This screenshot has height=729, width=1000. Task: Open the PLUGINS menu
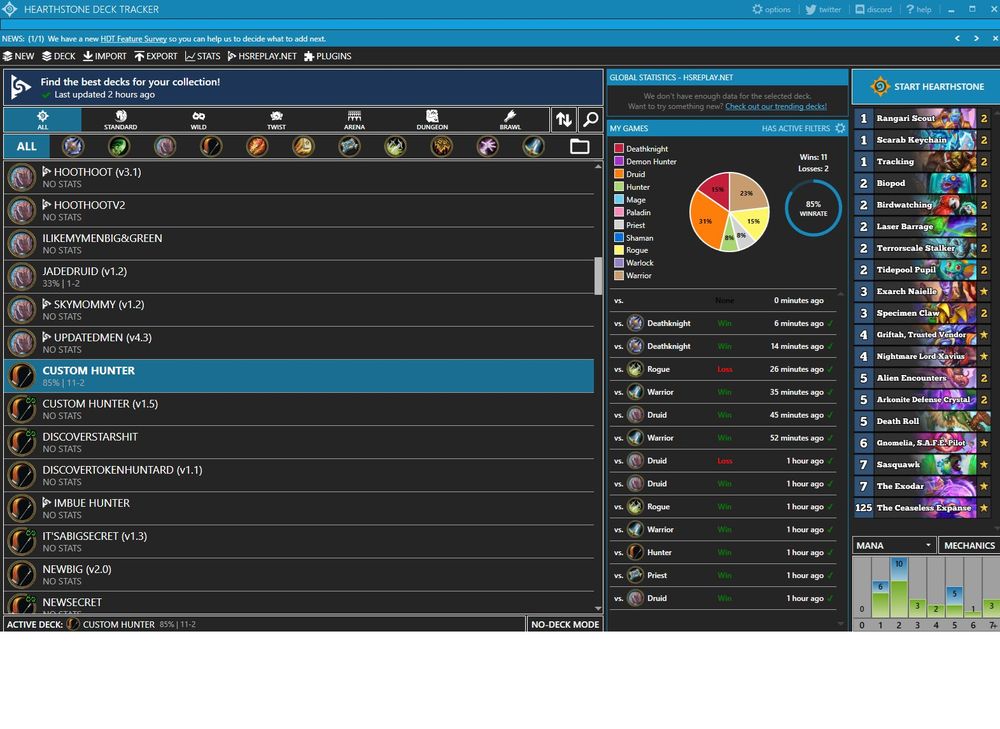328,56
